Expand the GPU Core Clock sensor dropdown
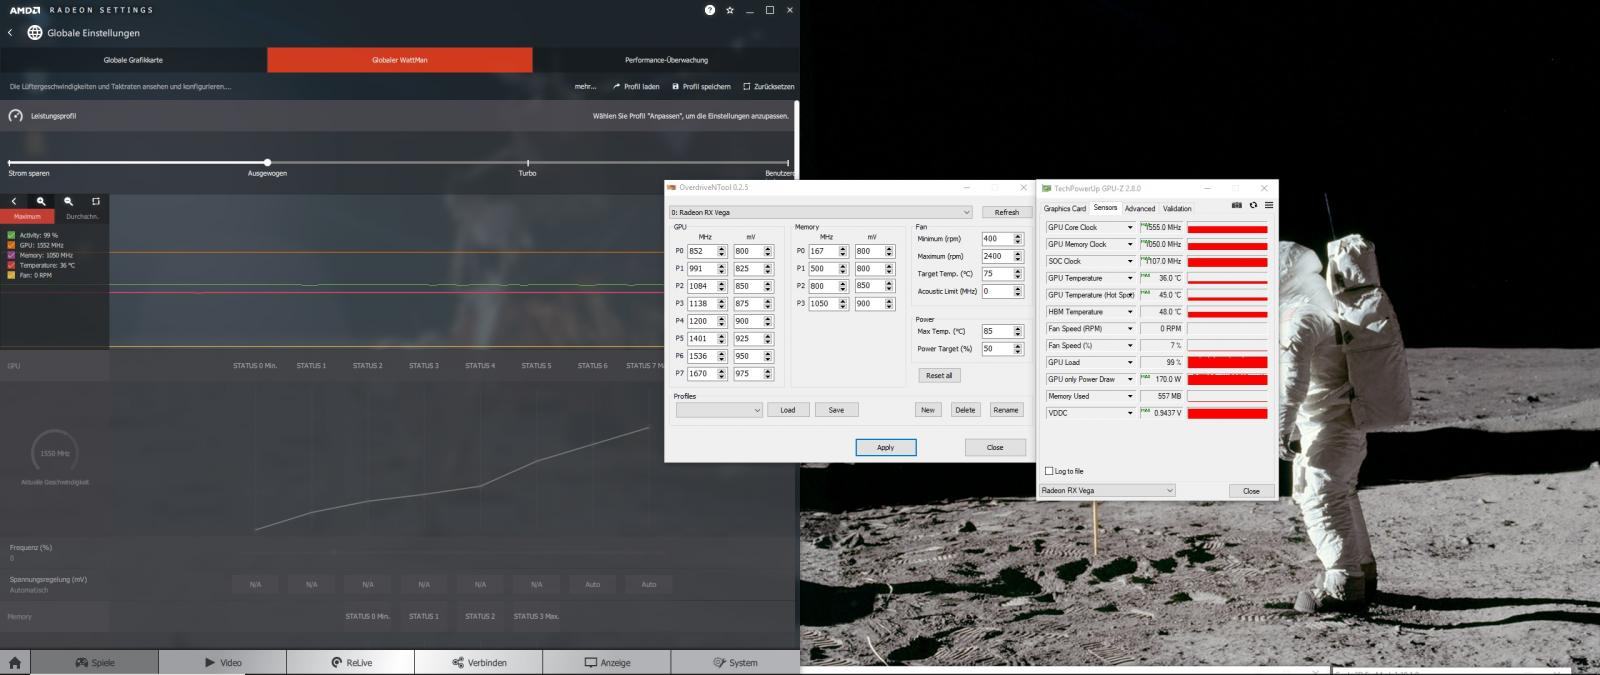The height and width of the screenshot is (675, 1600). pos(1130,227)
